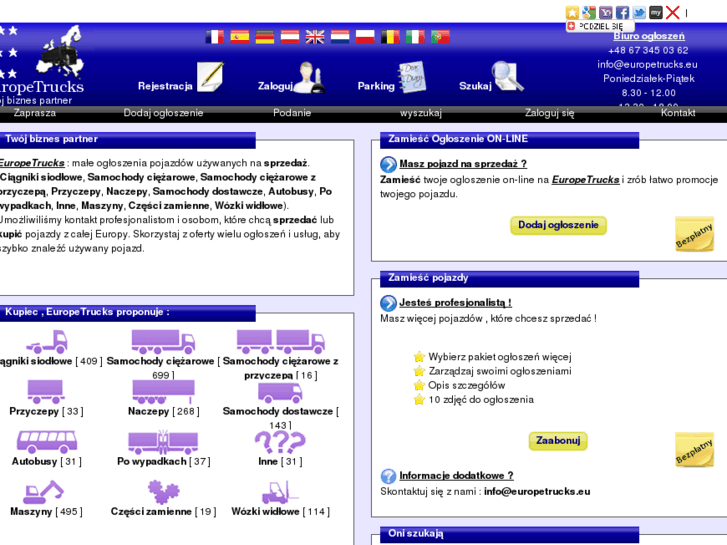Switch language with the French flag

click(215, 37)
